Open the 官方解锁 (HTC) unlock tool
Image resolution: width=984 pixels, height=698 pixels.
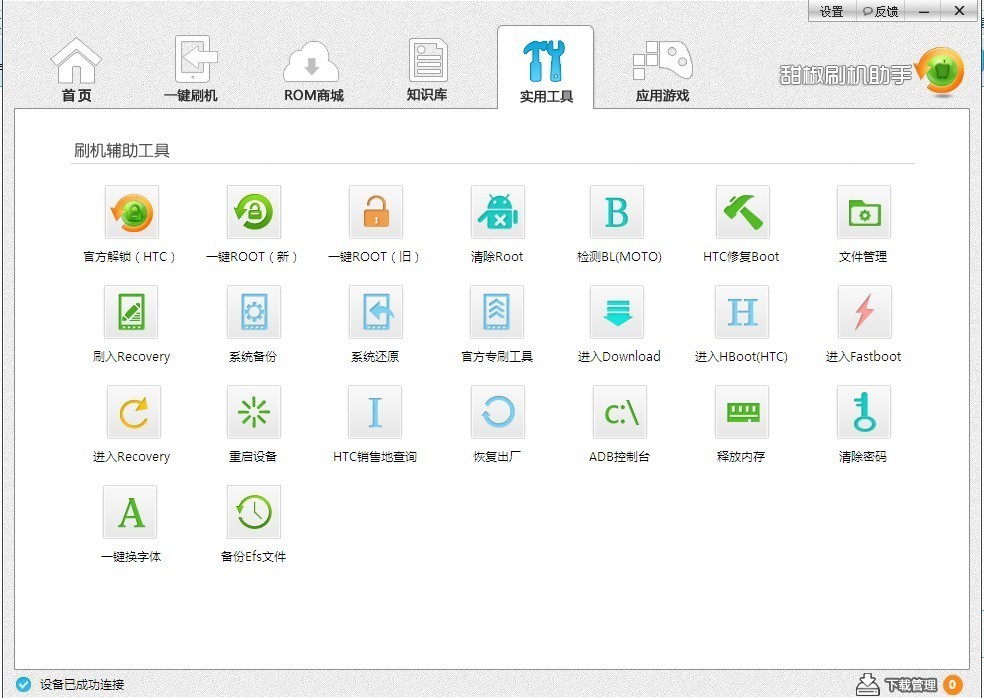point(132,212)
